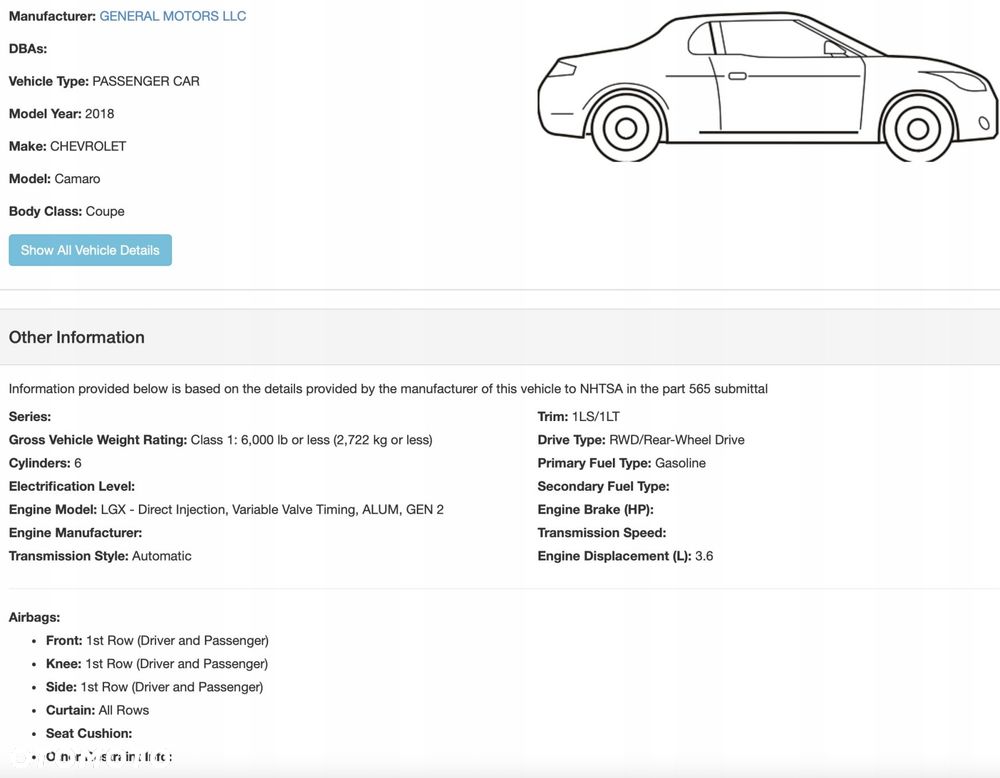Image resolution: width=1000 pixels, height=778 pixels.
Task: Click the Knee airbag list item
Action: point(157,664)
